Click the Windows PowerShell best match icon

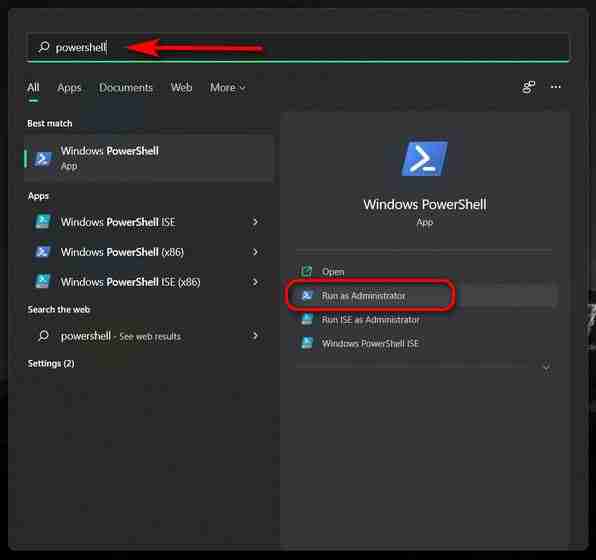[x=43, y=159]
